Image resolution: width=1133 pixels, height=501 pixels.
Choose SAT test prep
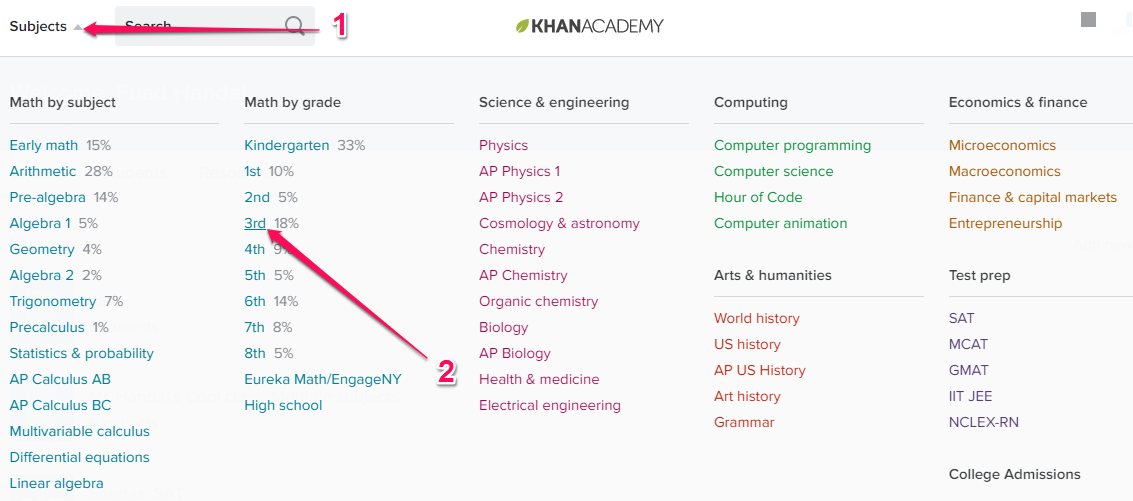pos(961,318)
